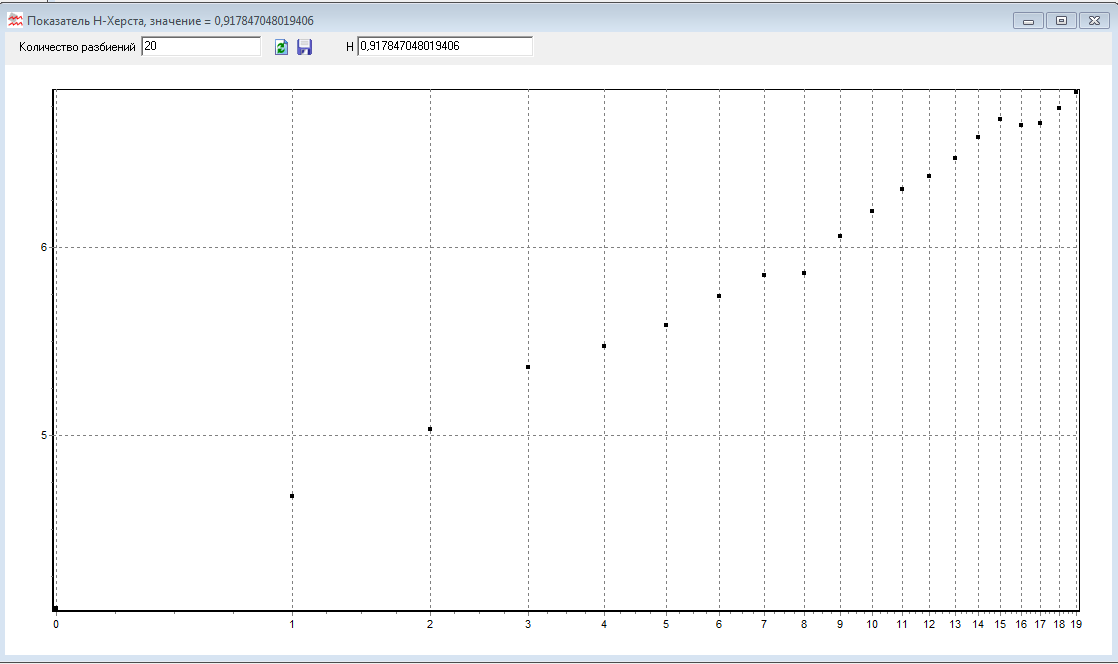Maximize the Hurst exponent window
Viewport: 1118px width, 664px height.
coord(1060,20)
